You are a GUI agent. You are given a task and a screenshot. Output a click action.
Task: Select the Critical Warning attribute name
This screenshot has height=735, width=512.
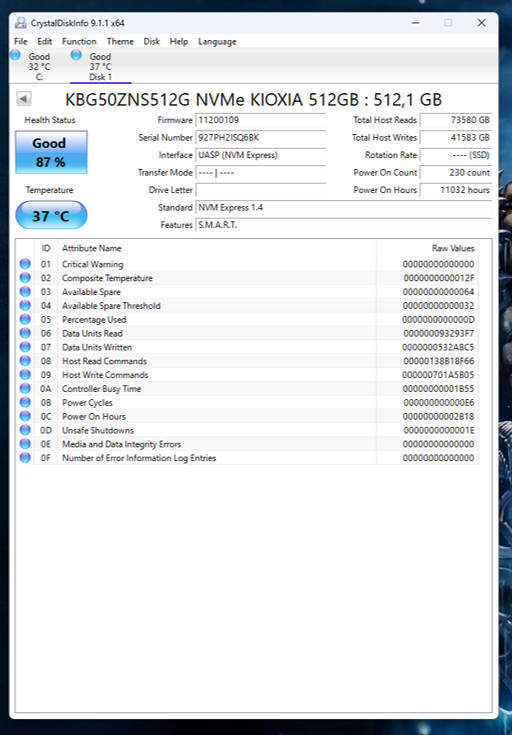[92, 264]
